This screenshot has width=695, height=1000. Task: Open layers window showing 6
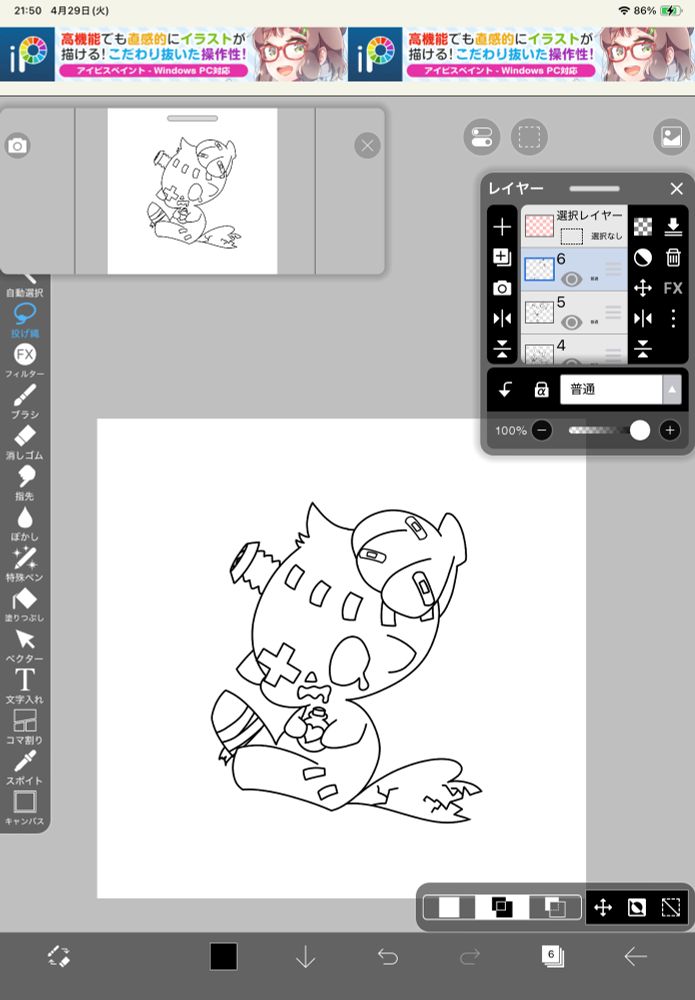coord(552,957)
